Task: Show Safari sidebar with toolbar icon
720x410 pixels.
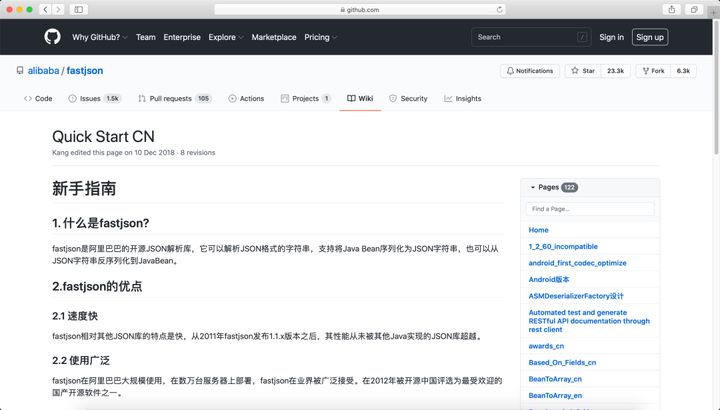Action: pos(79,9)
